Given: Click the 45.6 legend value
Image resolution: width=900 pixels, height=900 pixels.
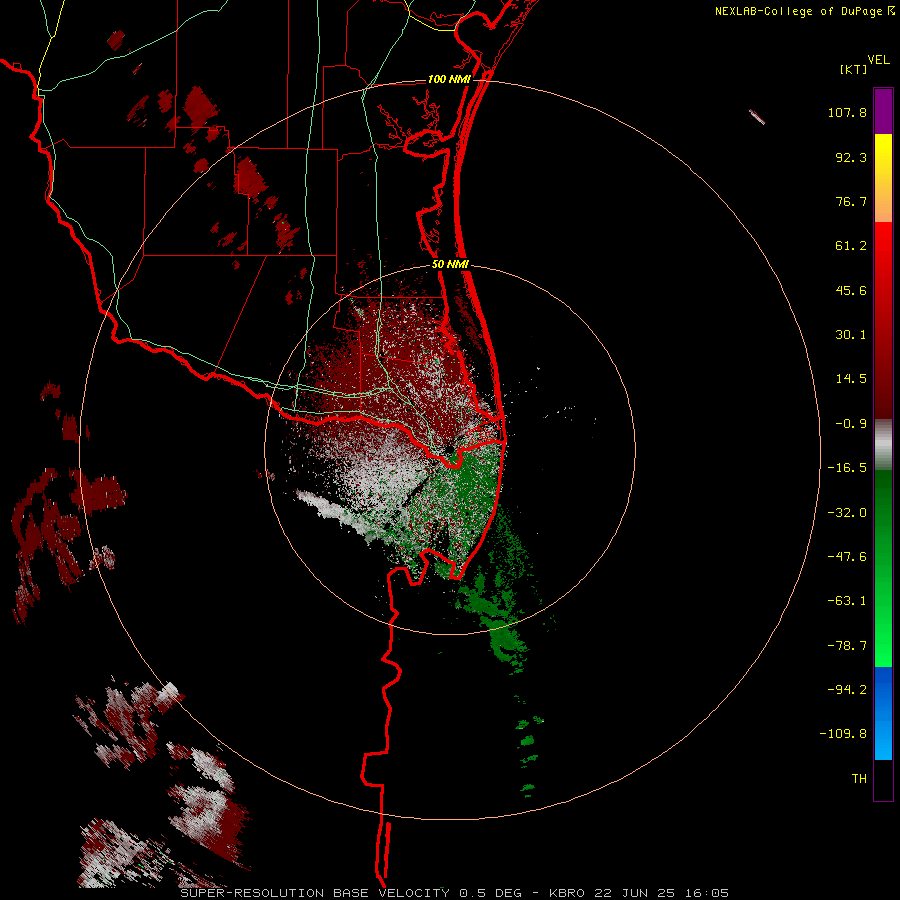Looking at the screenshot, I should pos(851,290).
